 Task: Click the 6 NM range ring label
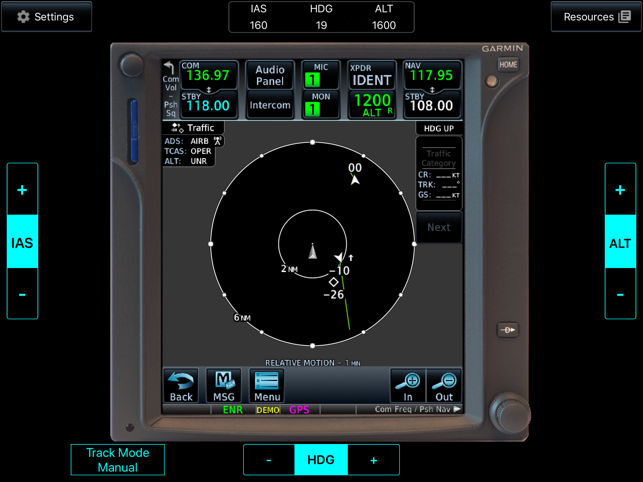point(242,318)
